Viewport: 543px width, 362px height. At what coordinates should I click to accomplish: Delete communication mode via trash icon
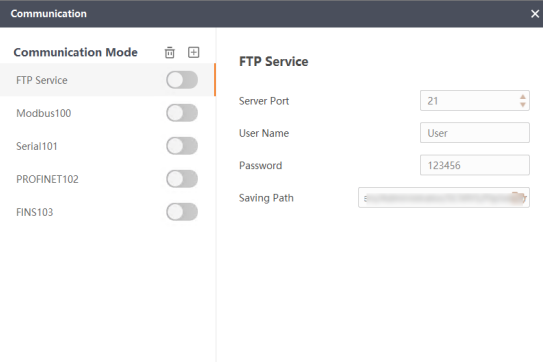point(170,52)
